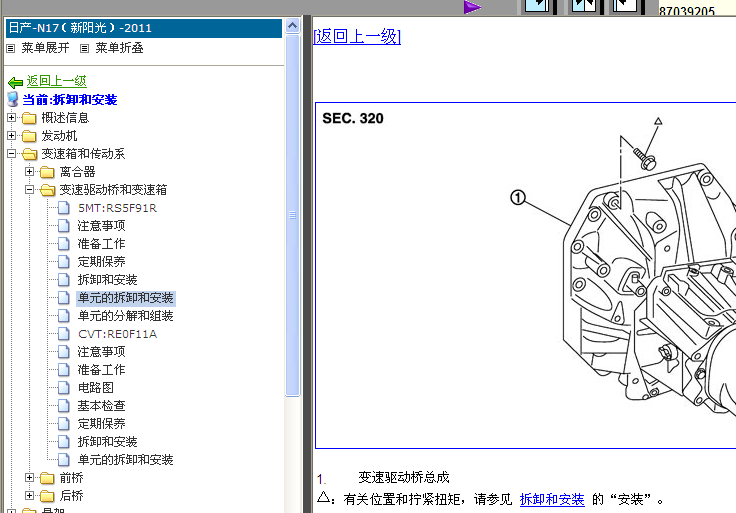Click 菜单折叠 to collapse all menus
This screenshot has width=736, height=513.
[x=119, y=48]
